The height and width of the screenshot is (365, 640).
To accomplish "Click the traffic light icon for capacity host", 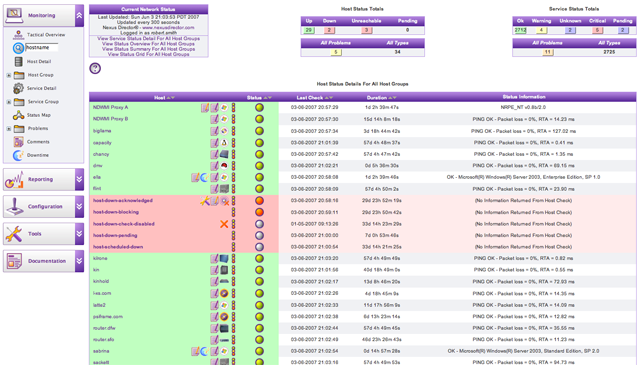I will tap(233, 143).
